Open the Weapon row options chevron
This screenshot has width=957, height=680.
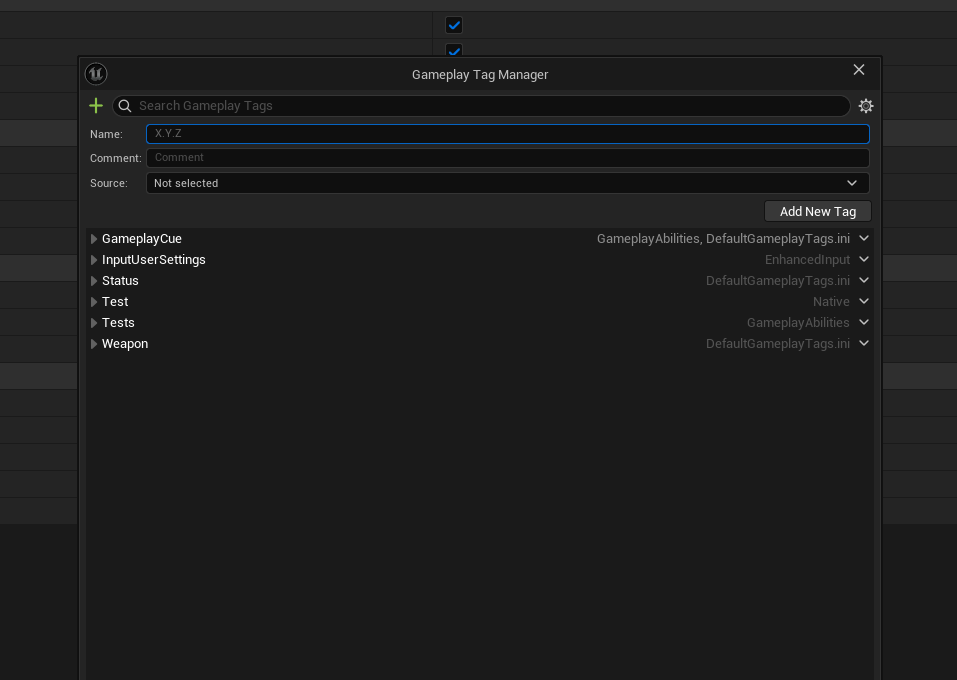point(864,343)
